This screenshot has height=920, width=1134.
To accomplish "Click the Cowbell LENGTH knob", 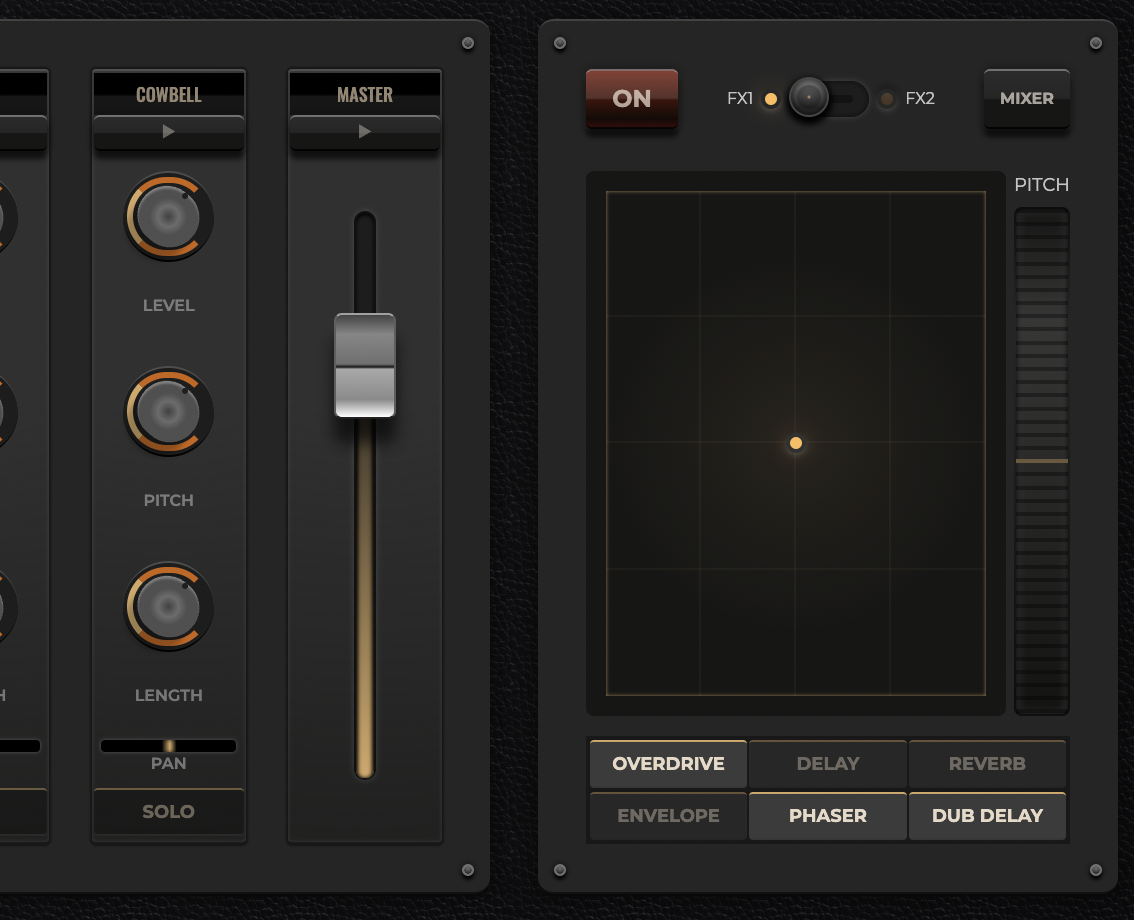I will pos(168,606).
